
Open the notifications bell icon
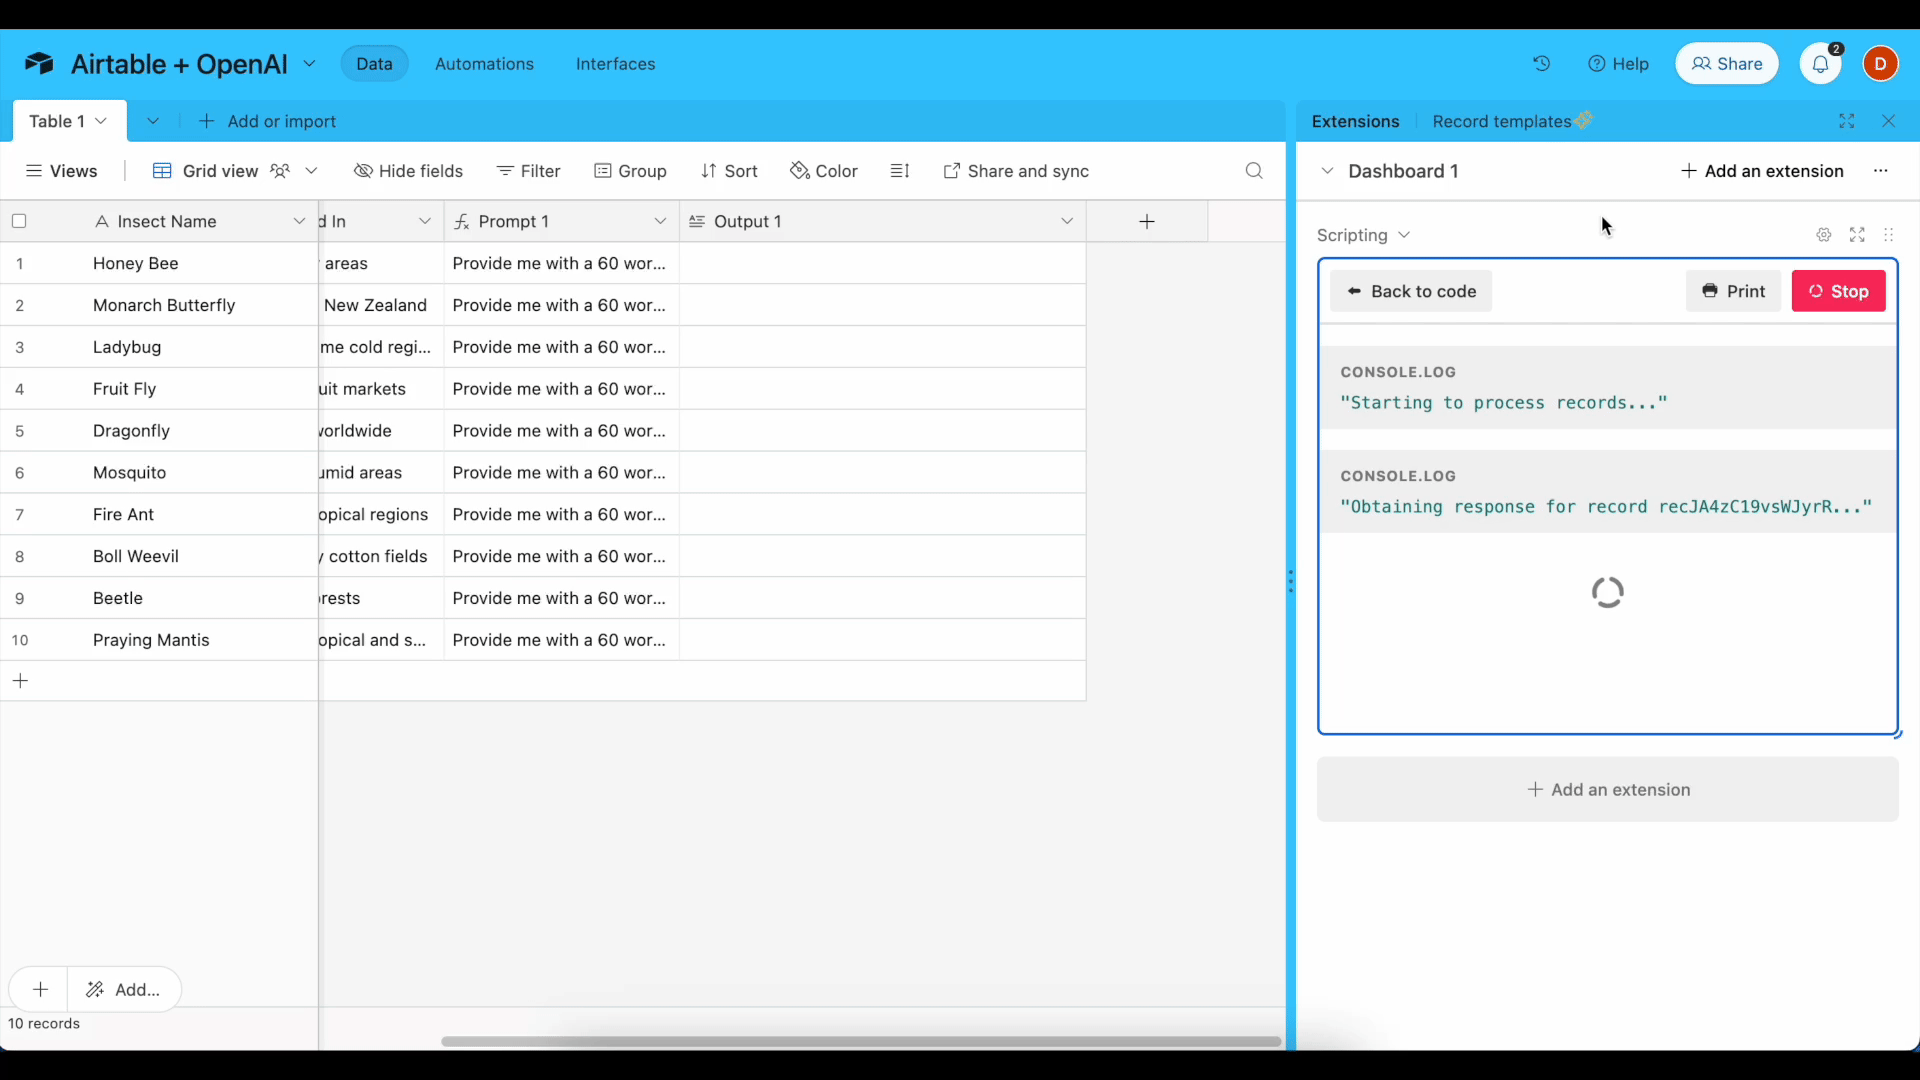(1821, 64)
